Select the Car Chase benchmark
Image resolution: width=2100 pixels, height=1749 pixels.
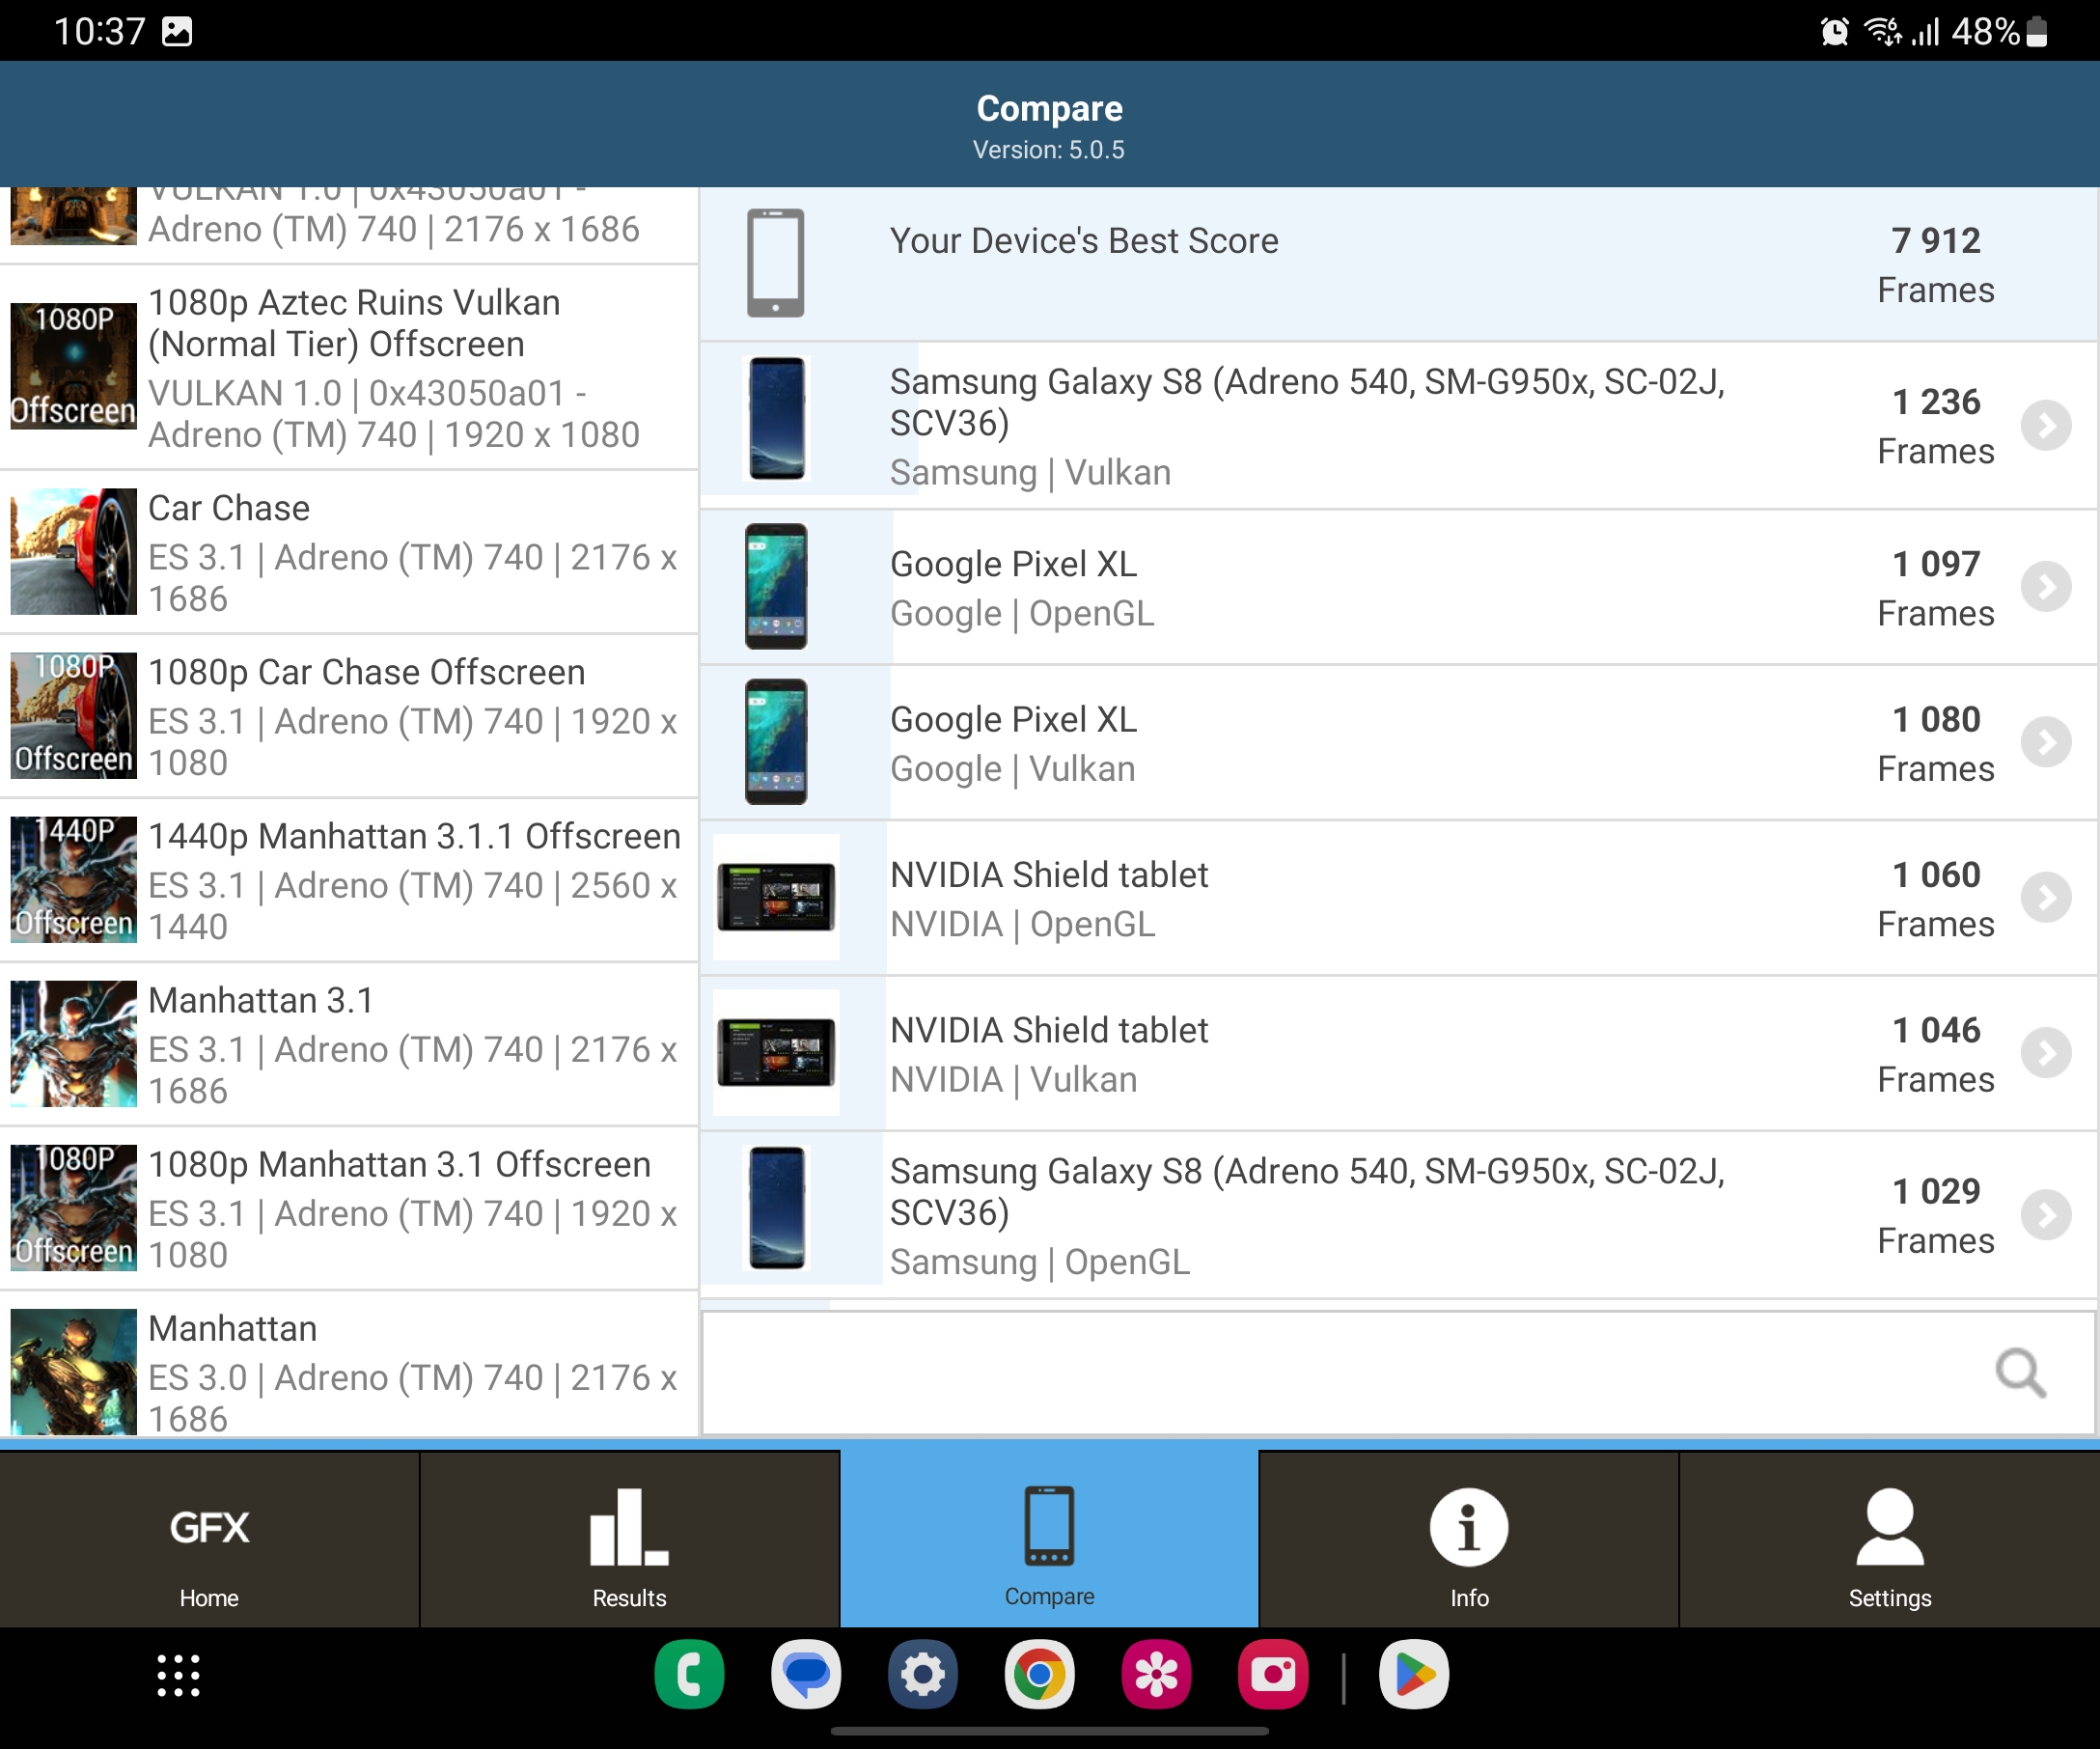point(350,552)
